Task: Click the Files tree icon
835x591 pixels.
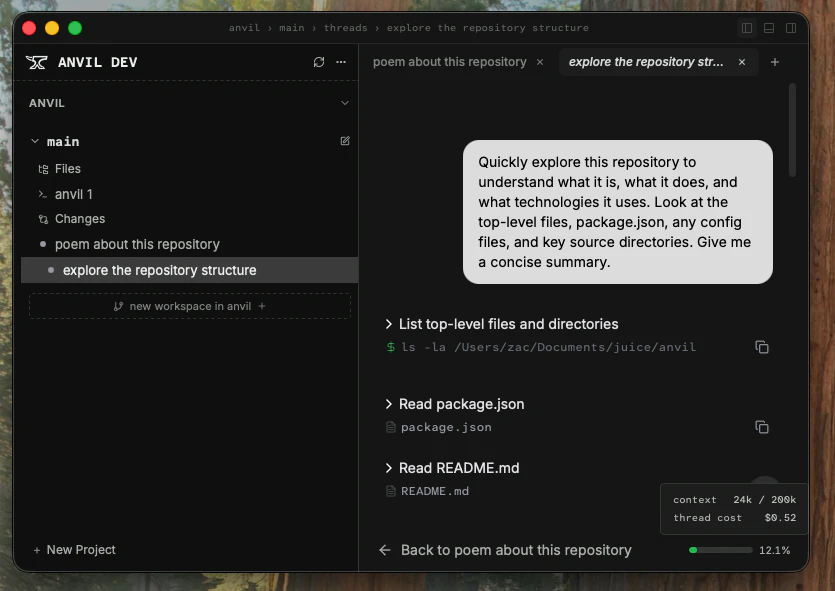Action: tap(43, 169)
